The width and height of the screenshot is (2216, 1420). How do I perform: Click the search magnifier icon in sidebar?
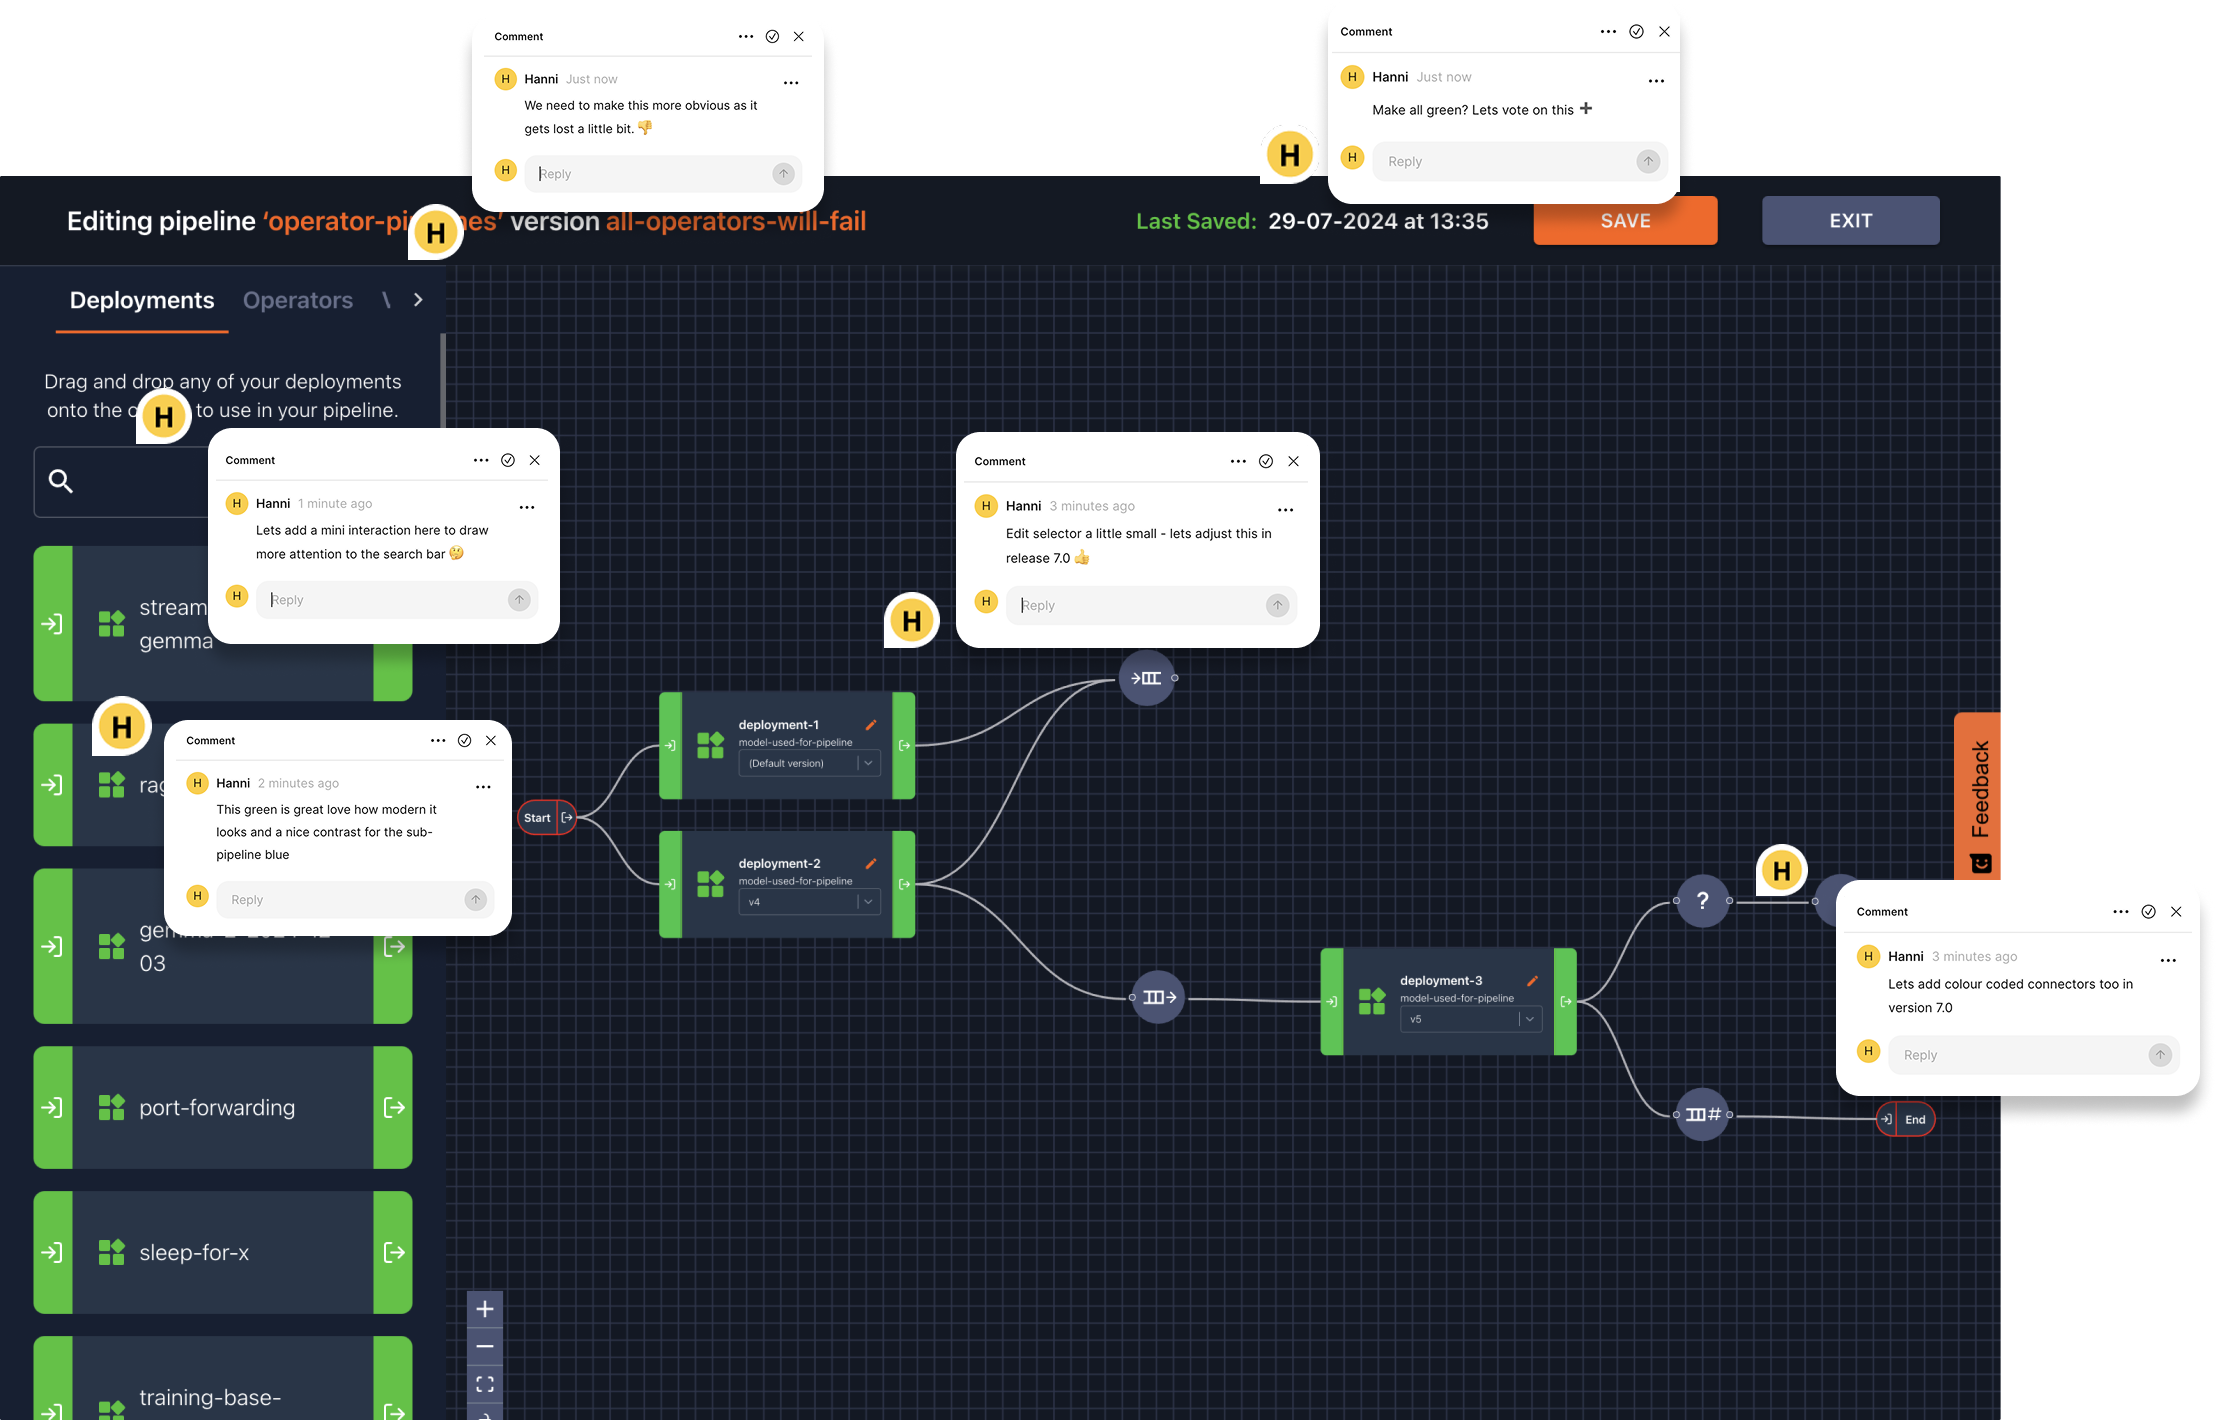61,481
